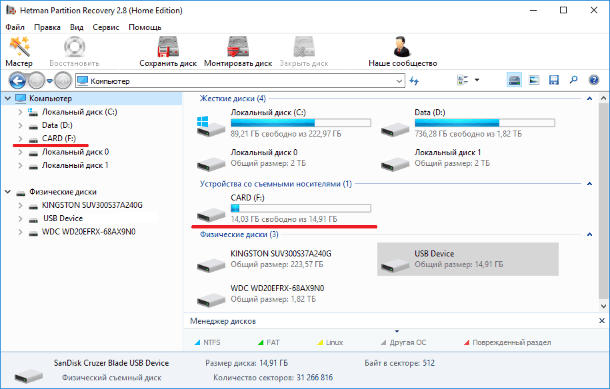This screenshot has width=610, height=389.
Task: Select CARD (F:) in the tree
Action: point(59,138)
